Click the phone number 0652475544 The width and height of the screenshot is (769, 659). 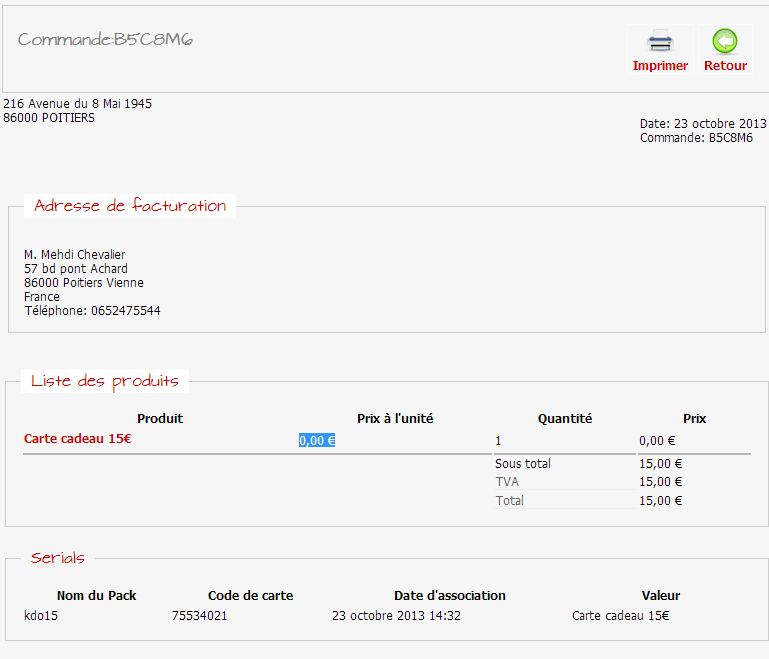point(126,311)
